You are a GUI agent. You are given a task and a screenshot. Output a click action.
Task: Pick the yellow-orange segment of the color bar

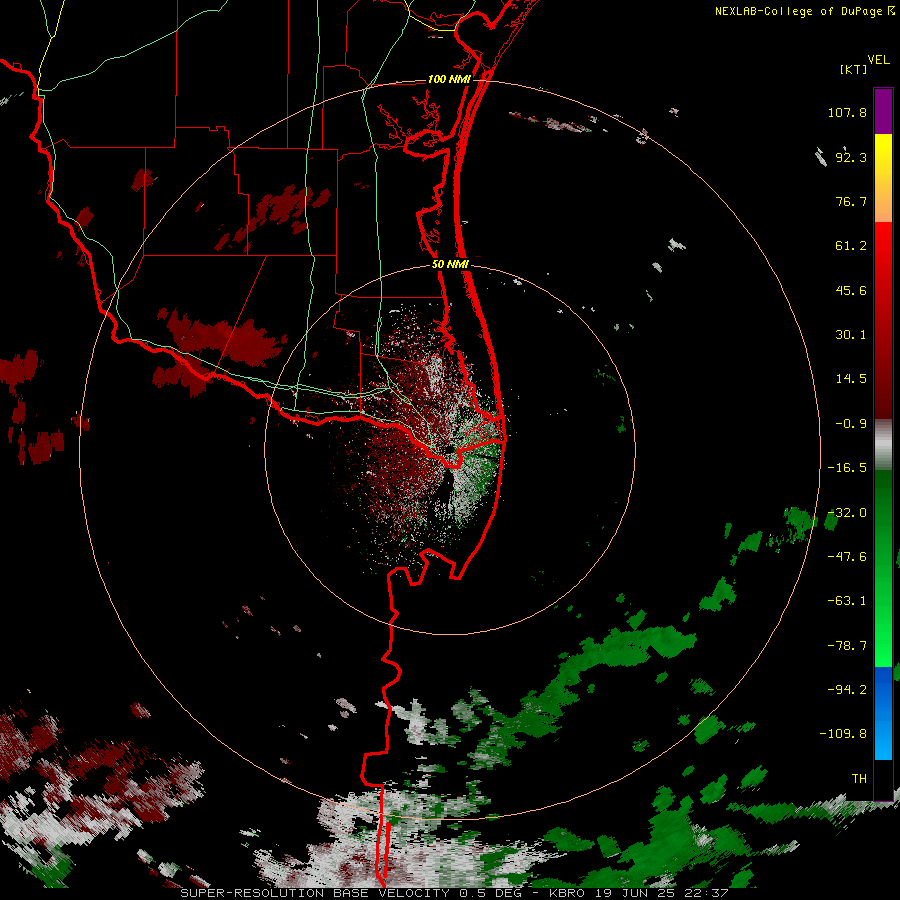(x=883, y=178)
